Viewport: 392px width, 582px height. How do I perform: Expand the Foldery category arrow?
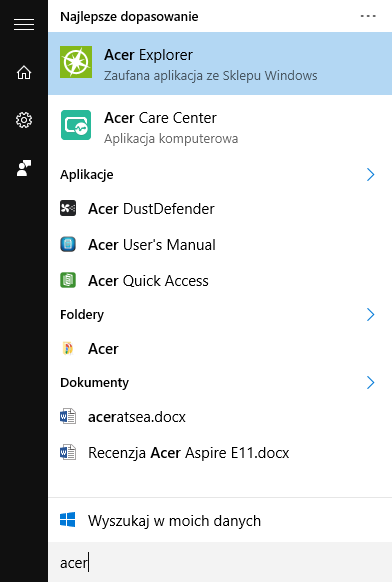click(370, 314)
